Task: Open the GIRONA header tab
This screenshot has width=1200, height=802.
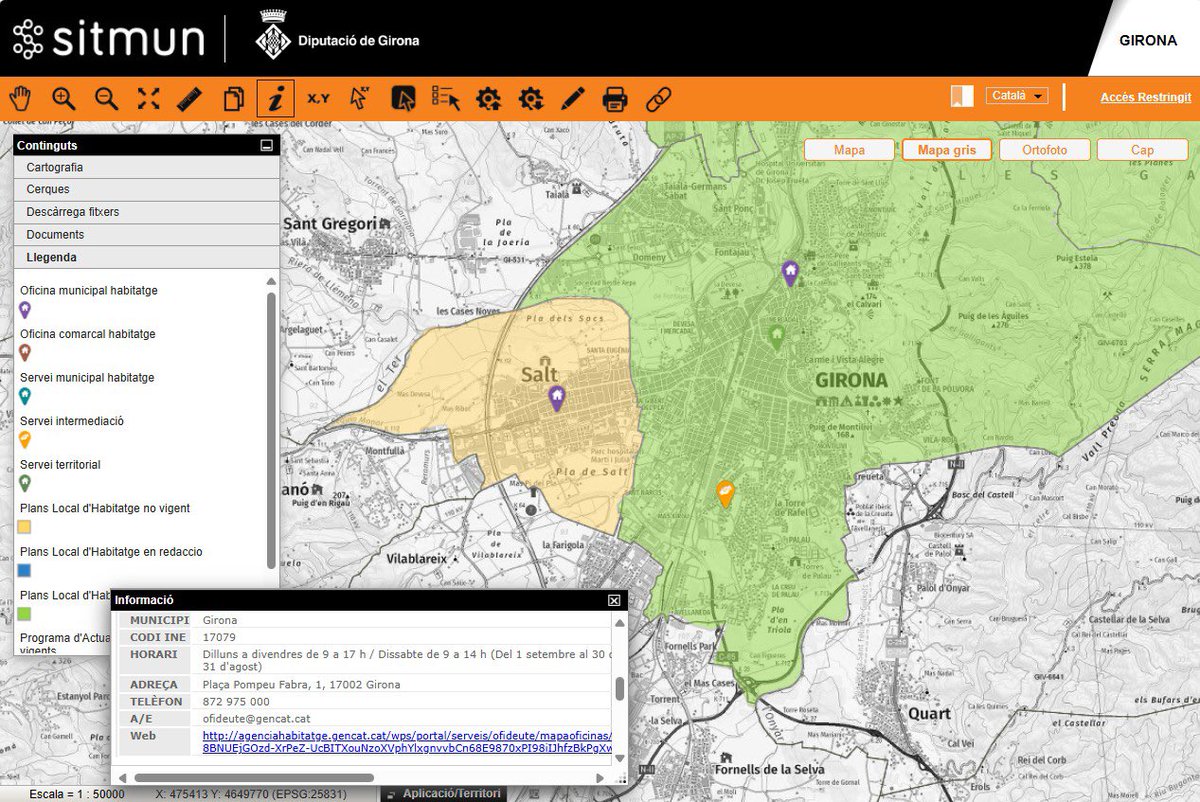Action: 1148,41
